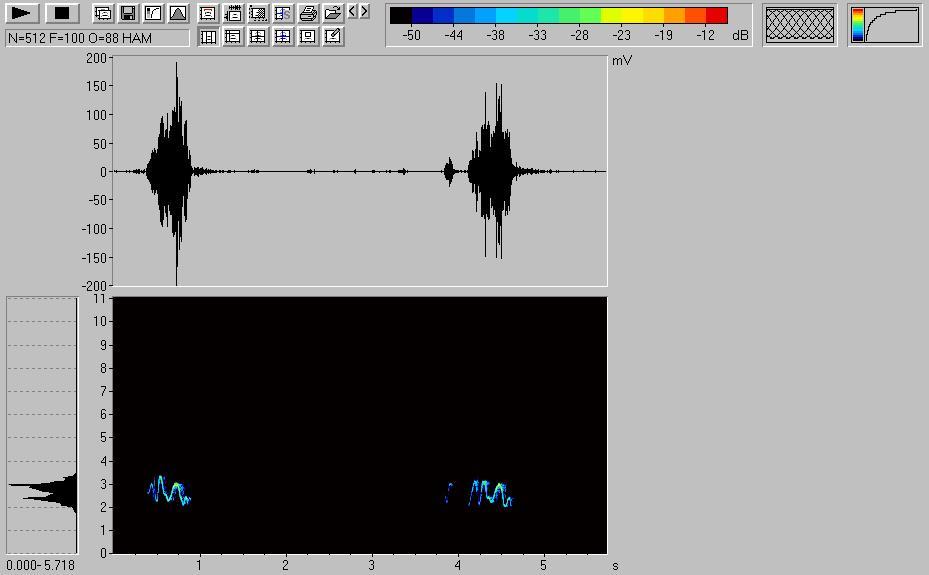The image size is (929, 575).
Task: Open the color table curve button
Action: (x=885, y=26)
